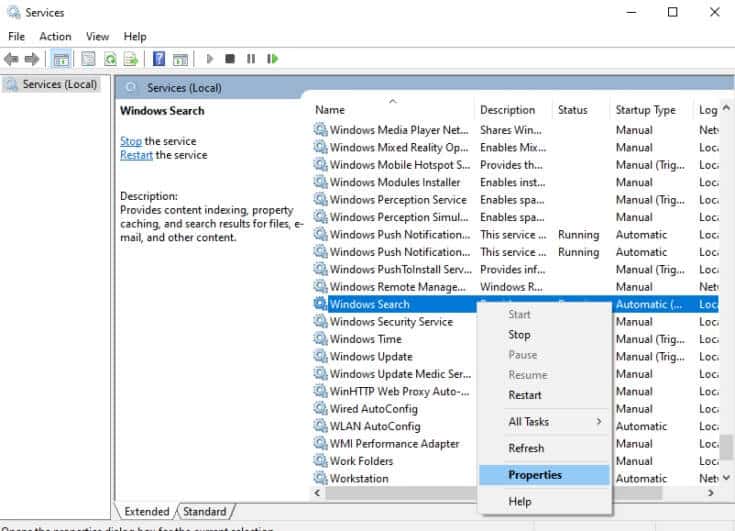Select WMI Performance Adapter service

394,443
